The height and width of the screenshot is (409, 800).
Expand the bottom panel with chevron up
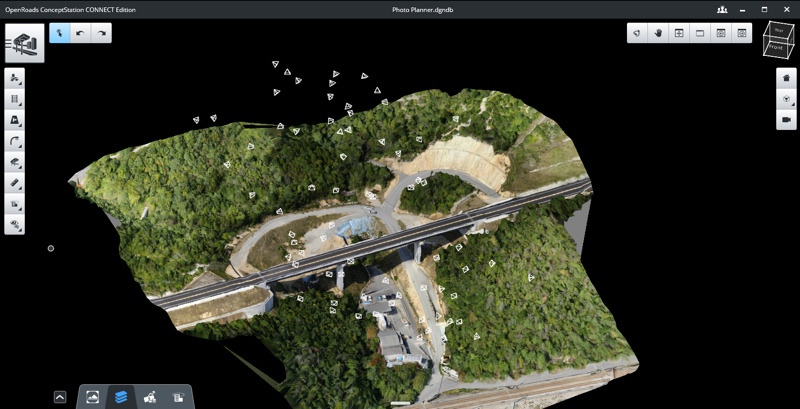tap(60, 397)
